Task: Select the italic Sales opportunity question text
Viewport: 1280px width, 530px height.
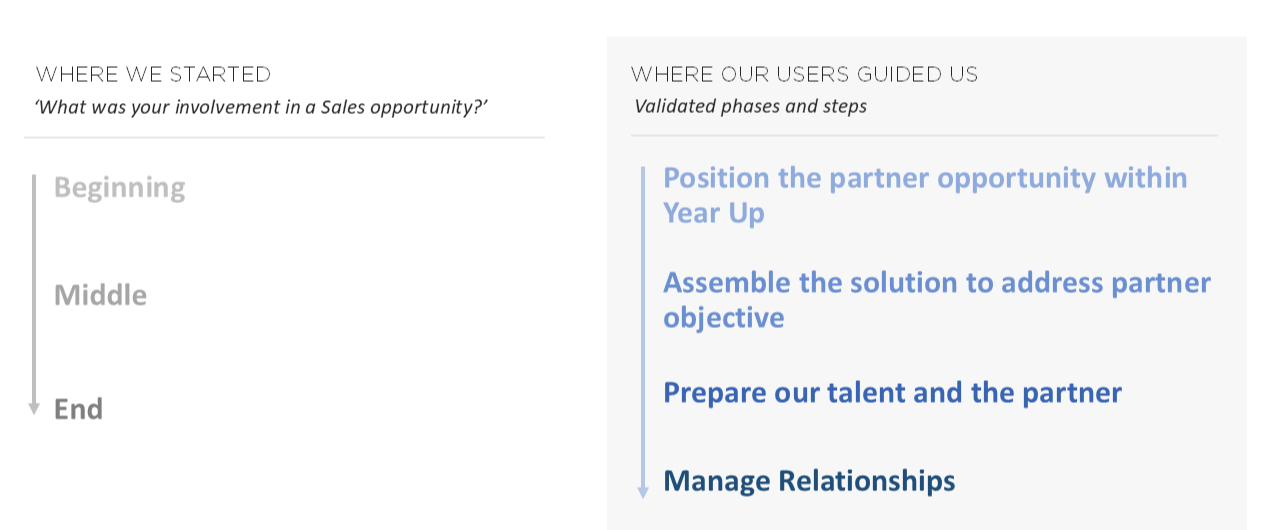Action: click(x=262, y=107)
